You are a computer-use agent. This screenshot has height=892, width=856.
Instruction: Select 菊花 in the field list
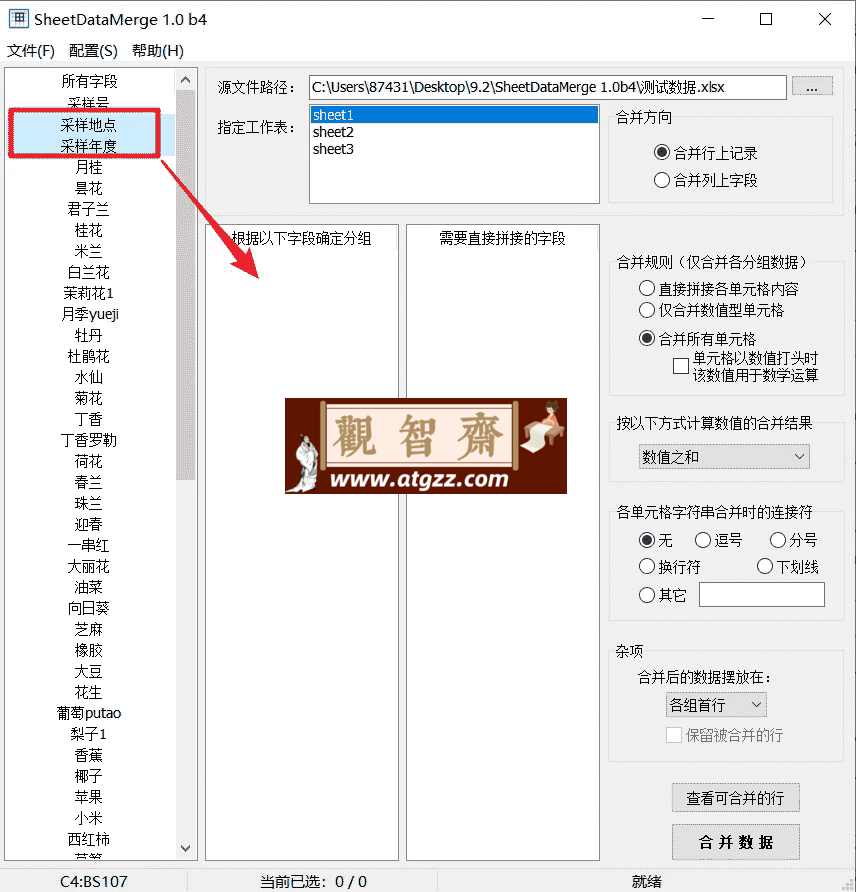click(89, 398)
